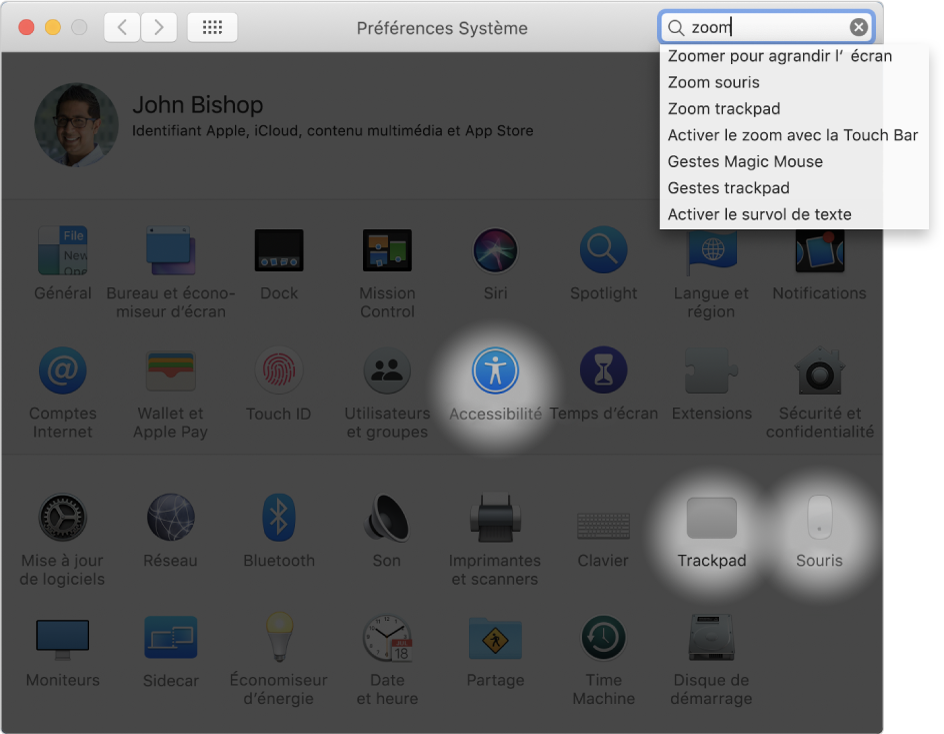Click the yellow minimize window button
944x734 pixels.
coord(53,27)
